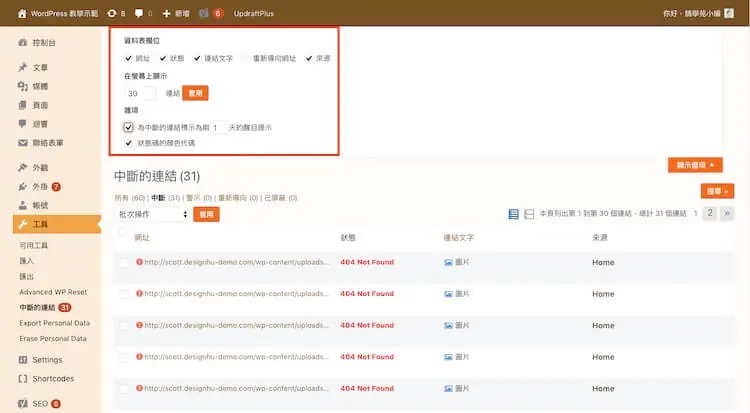Click the highlight days field showing 1
The image size is (750, 413).
(219, 127)
